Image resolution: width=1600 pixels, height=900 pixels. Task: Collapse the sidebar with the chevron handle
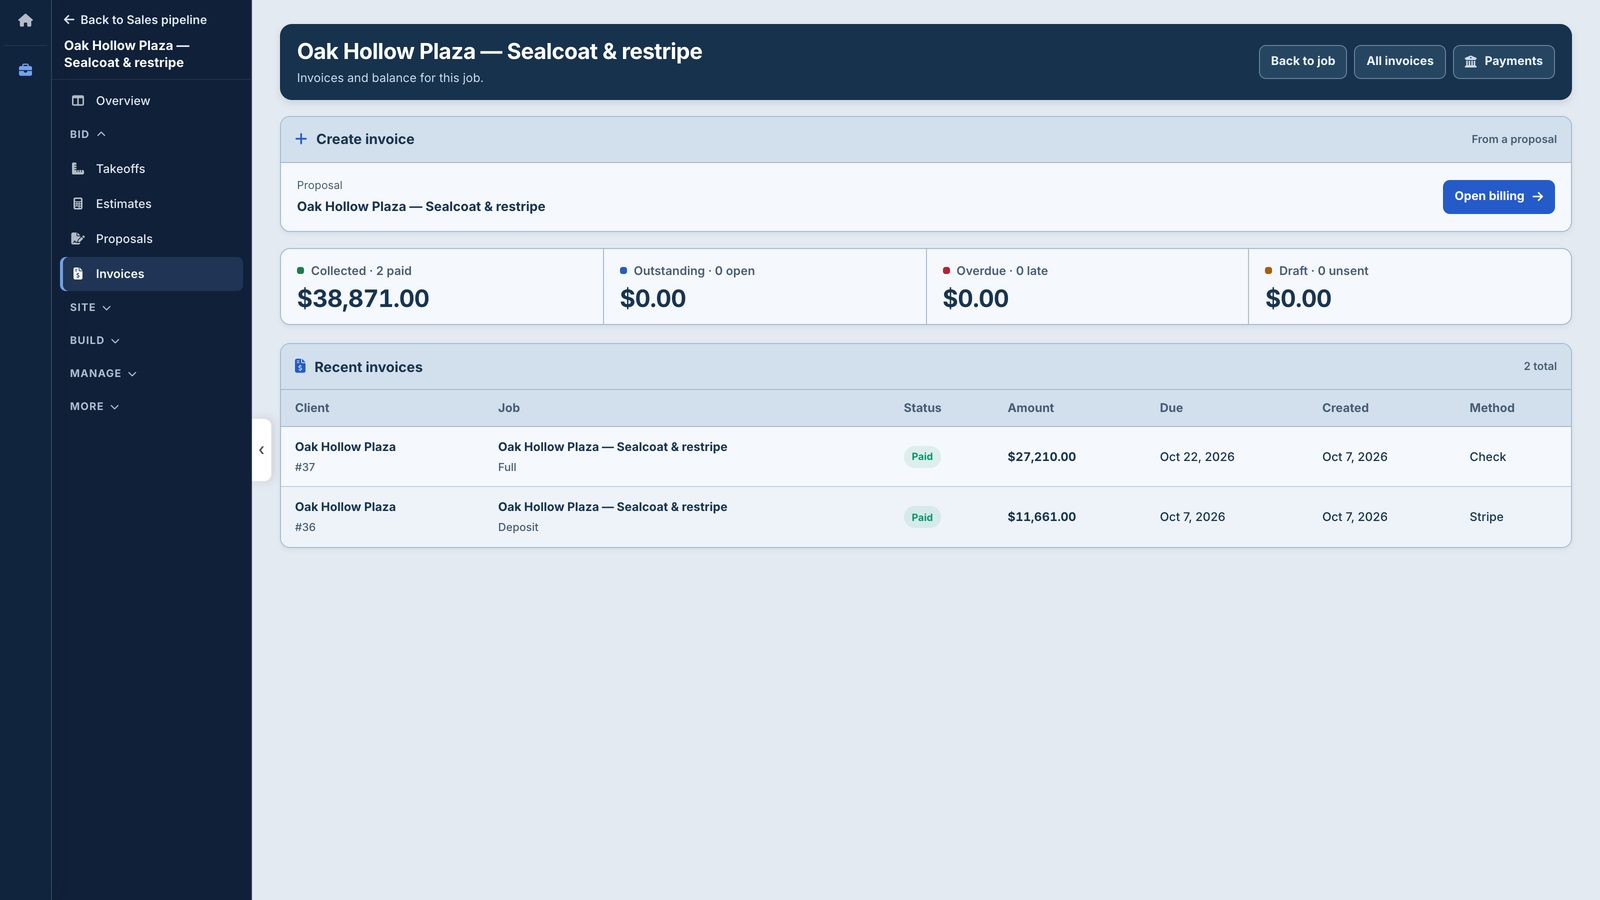pos(261,450)
